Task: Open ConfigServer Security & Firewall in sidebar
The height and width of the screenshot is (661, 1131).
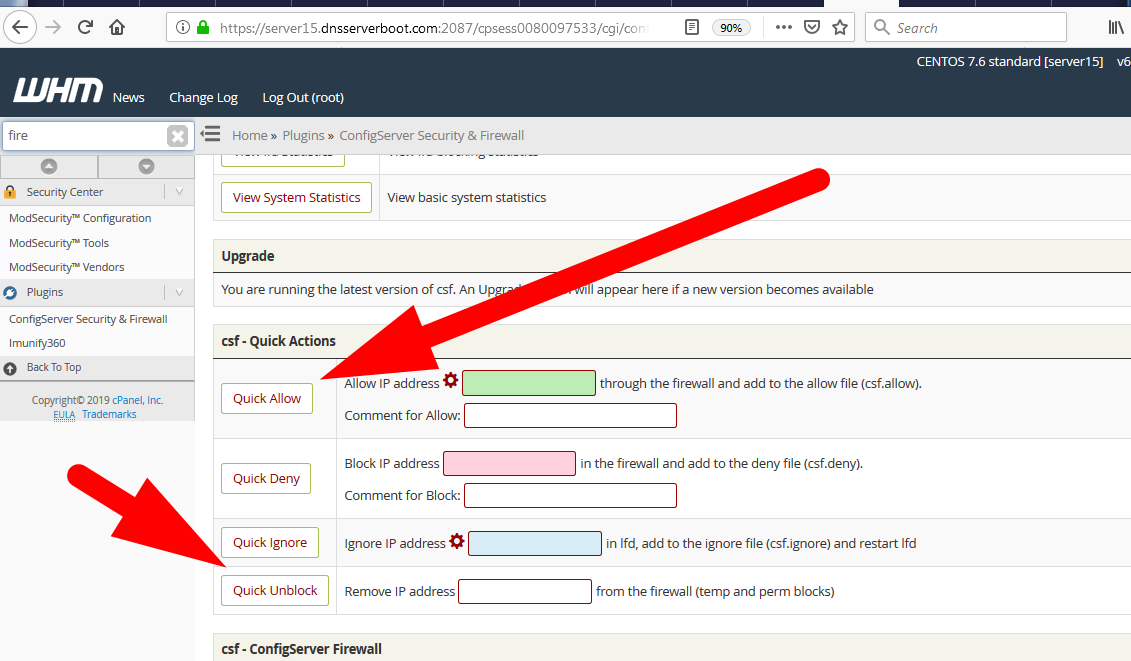Action: [x=88, y=319]
